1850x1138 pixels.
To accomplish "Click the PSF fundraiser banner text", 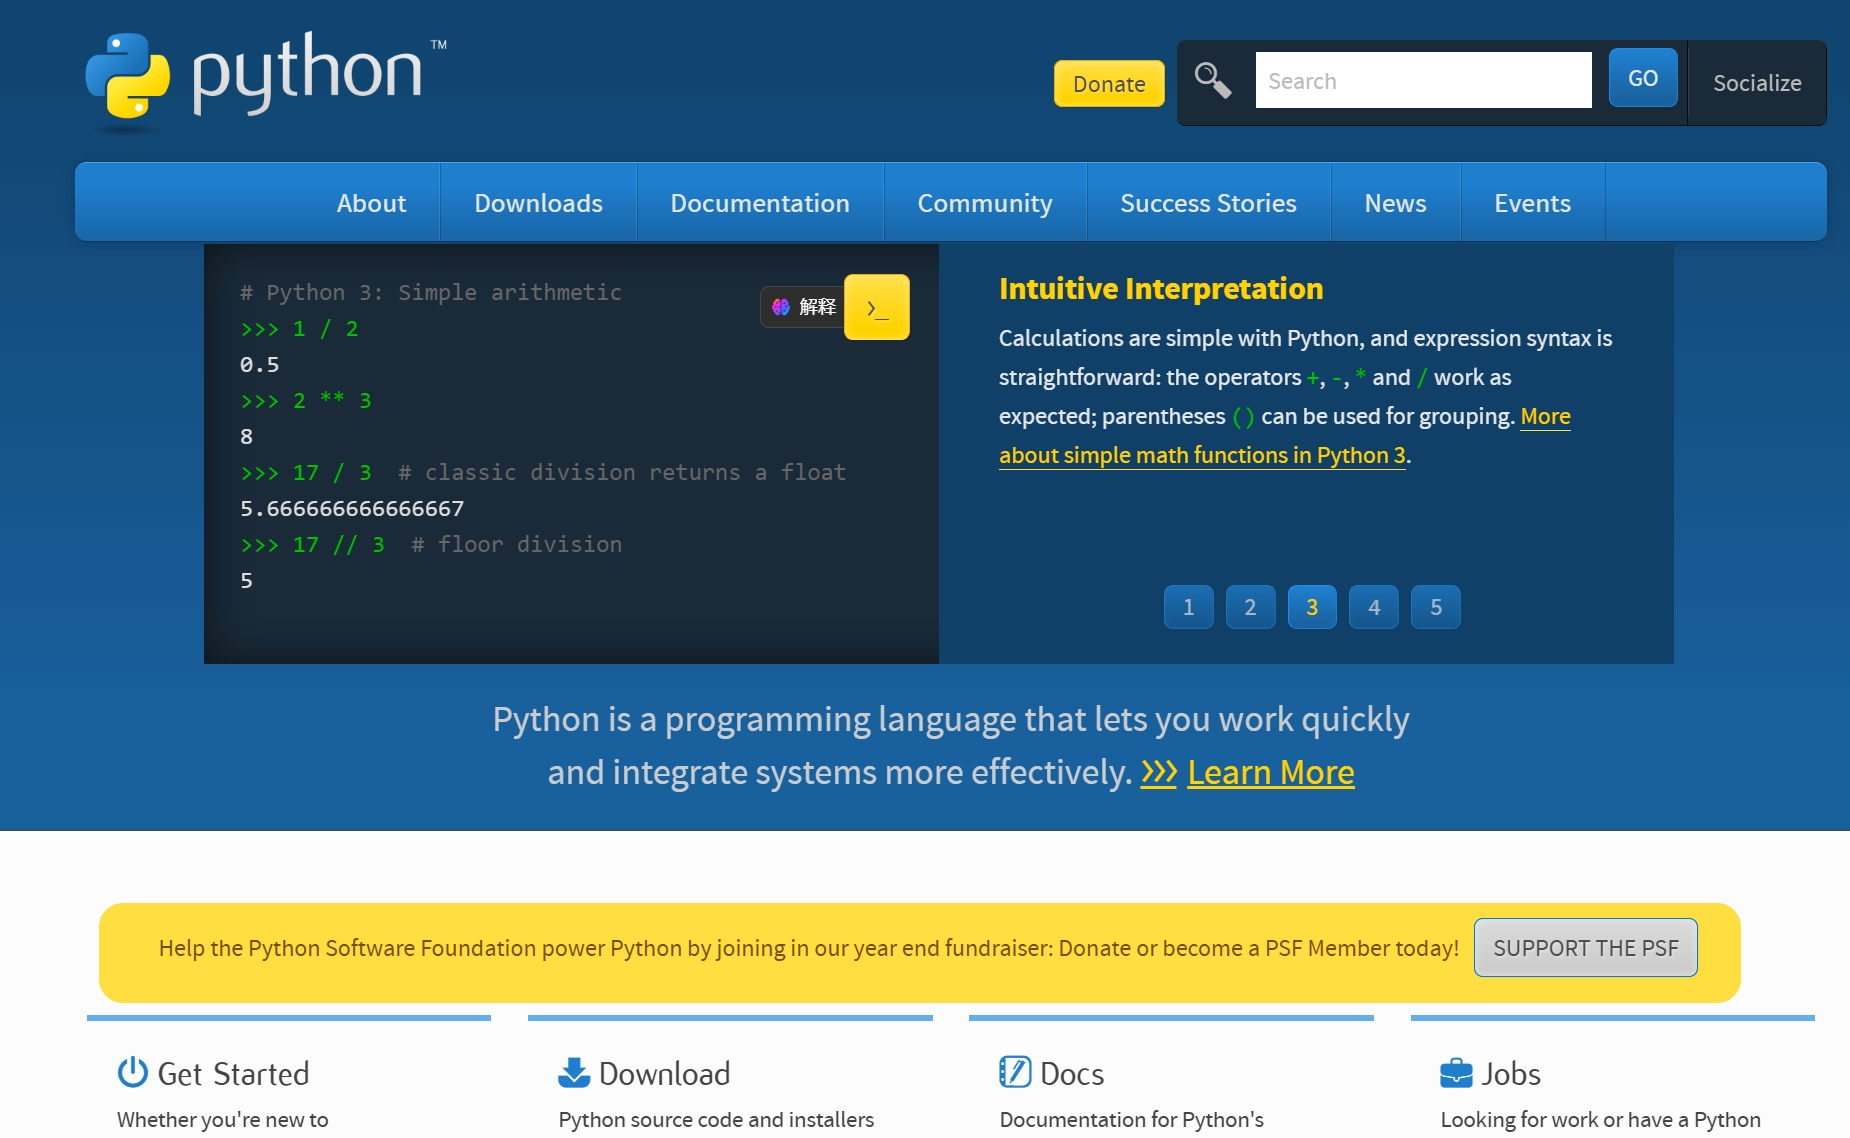I will (809, 948).
